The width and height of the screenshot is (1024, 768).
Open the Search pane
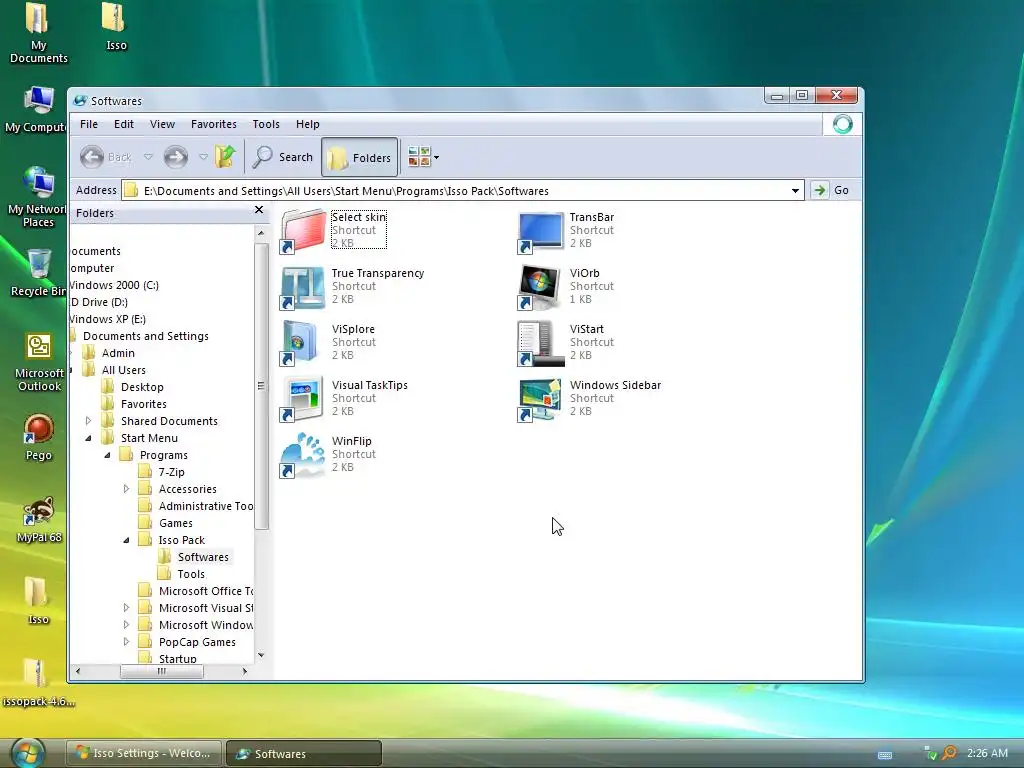pos(283,157)
